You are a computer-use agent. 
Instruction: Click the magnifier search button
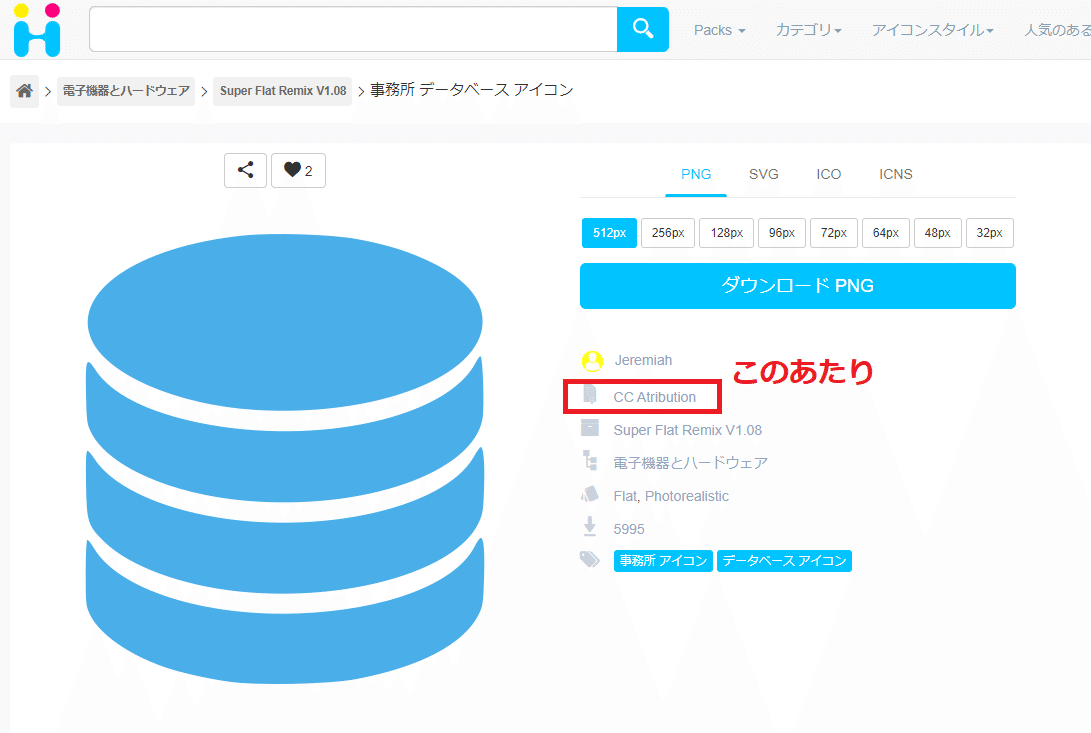(642, 29)
